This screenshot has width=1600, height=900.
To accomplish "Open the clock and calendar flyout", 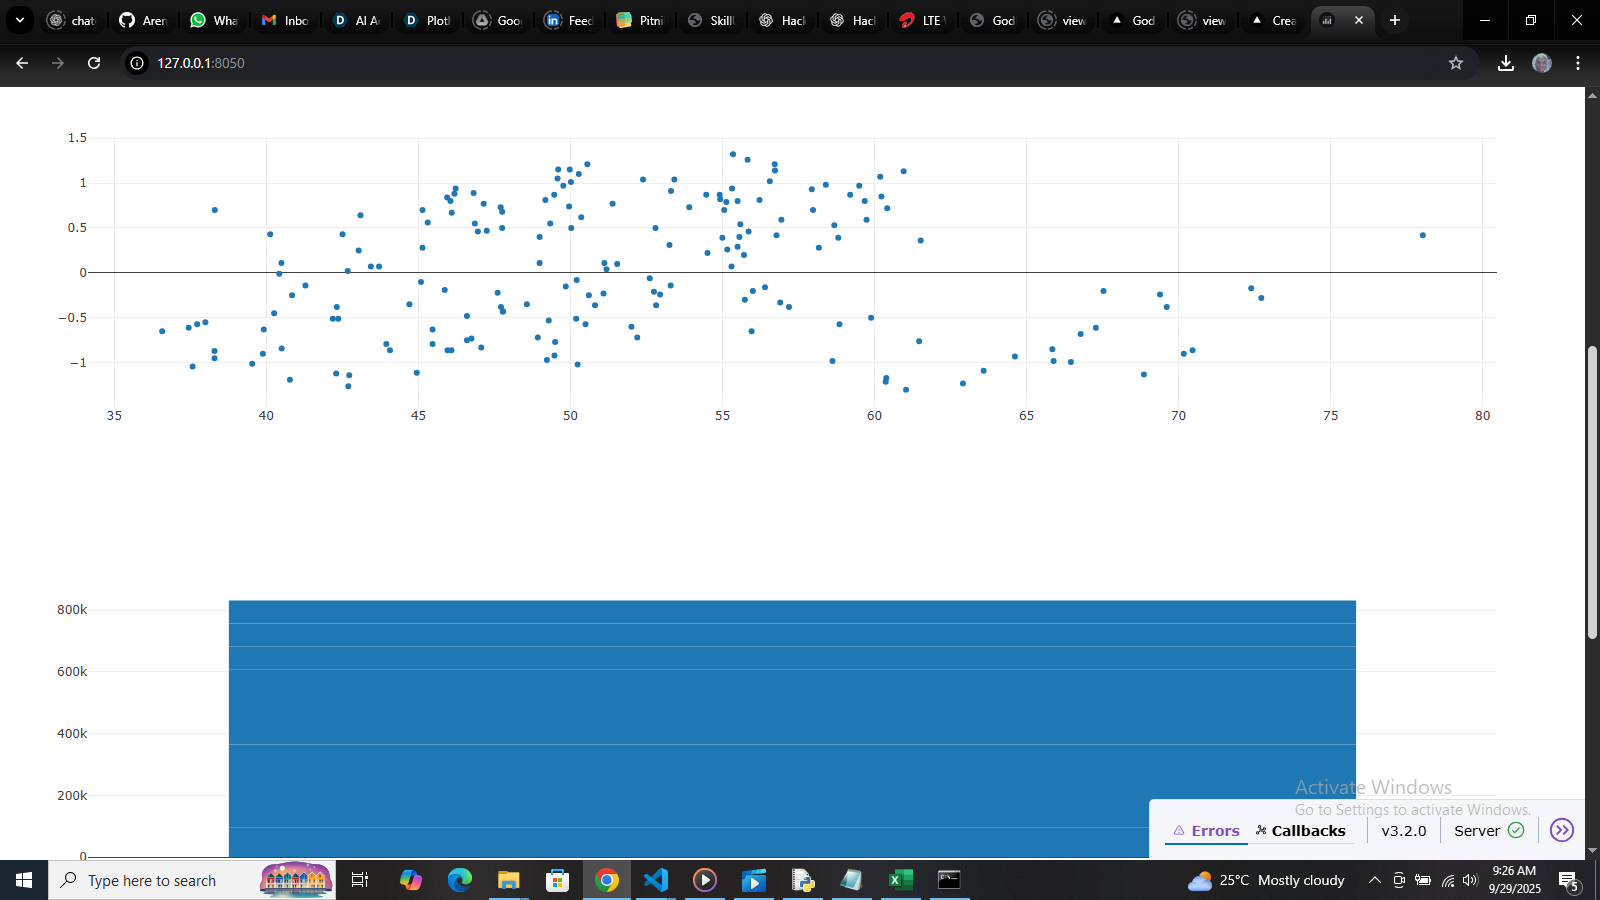I will [x=1514, y=880].
